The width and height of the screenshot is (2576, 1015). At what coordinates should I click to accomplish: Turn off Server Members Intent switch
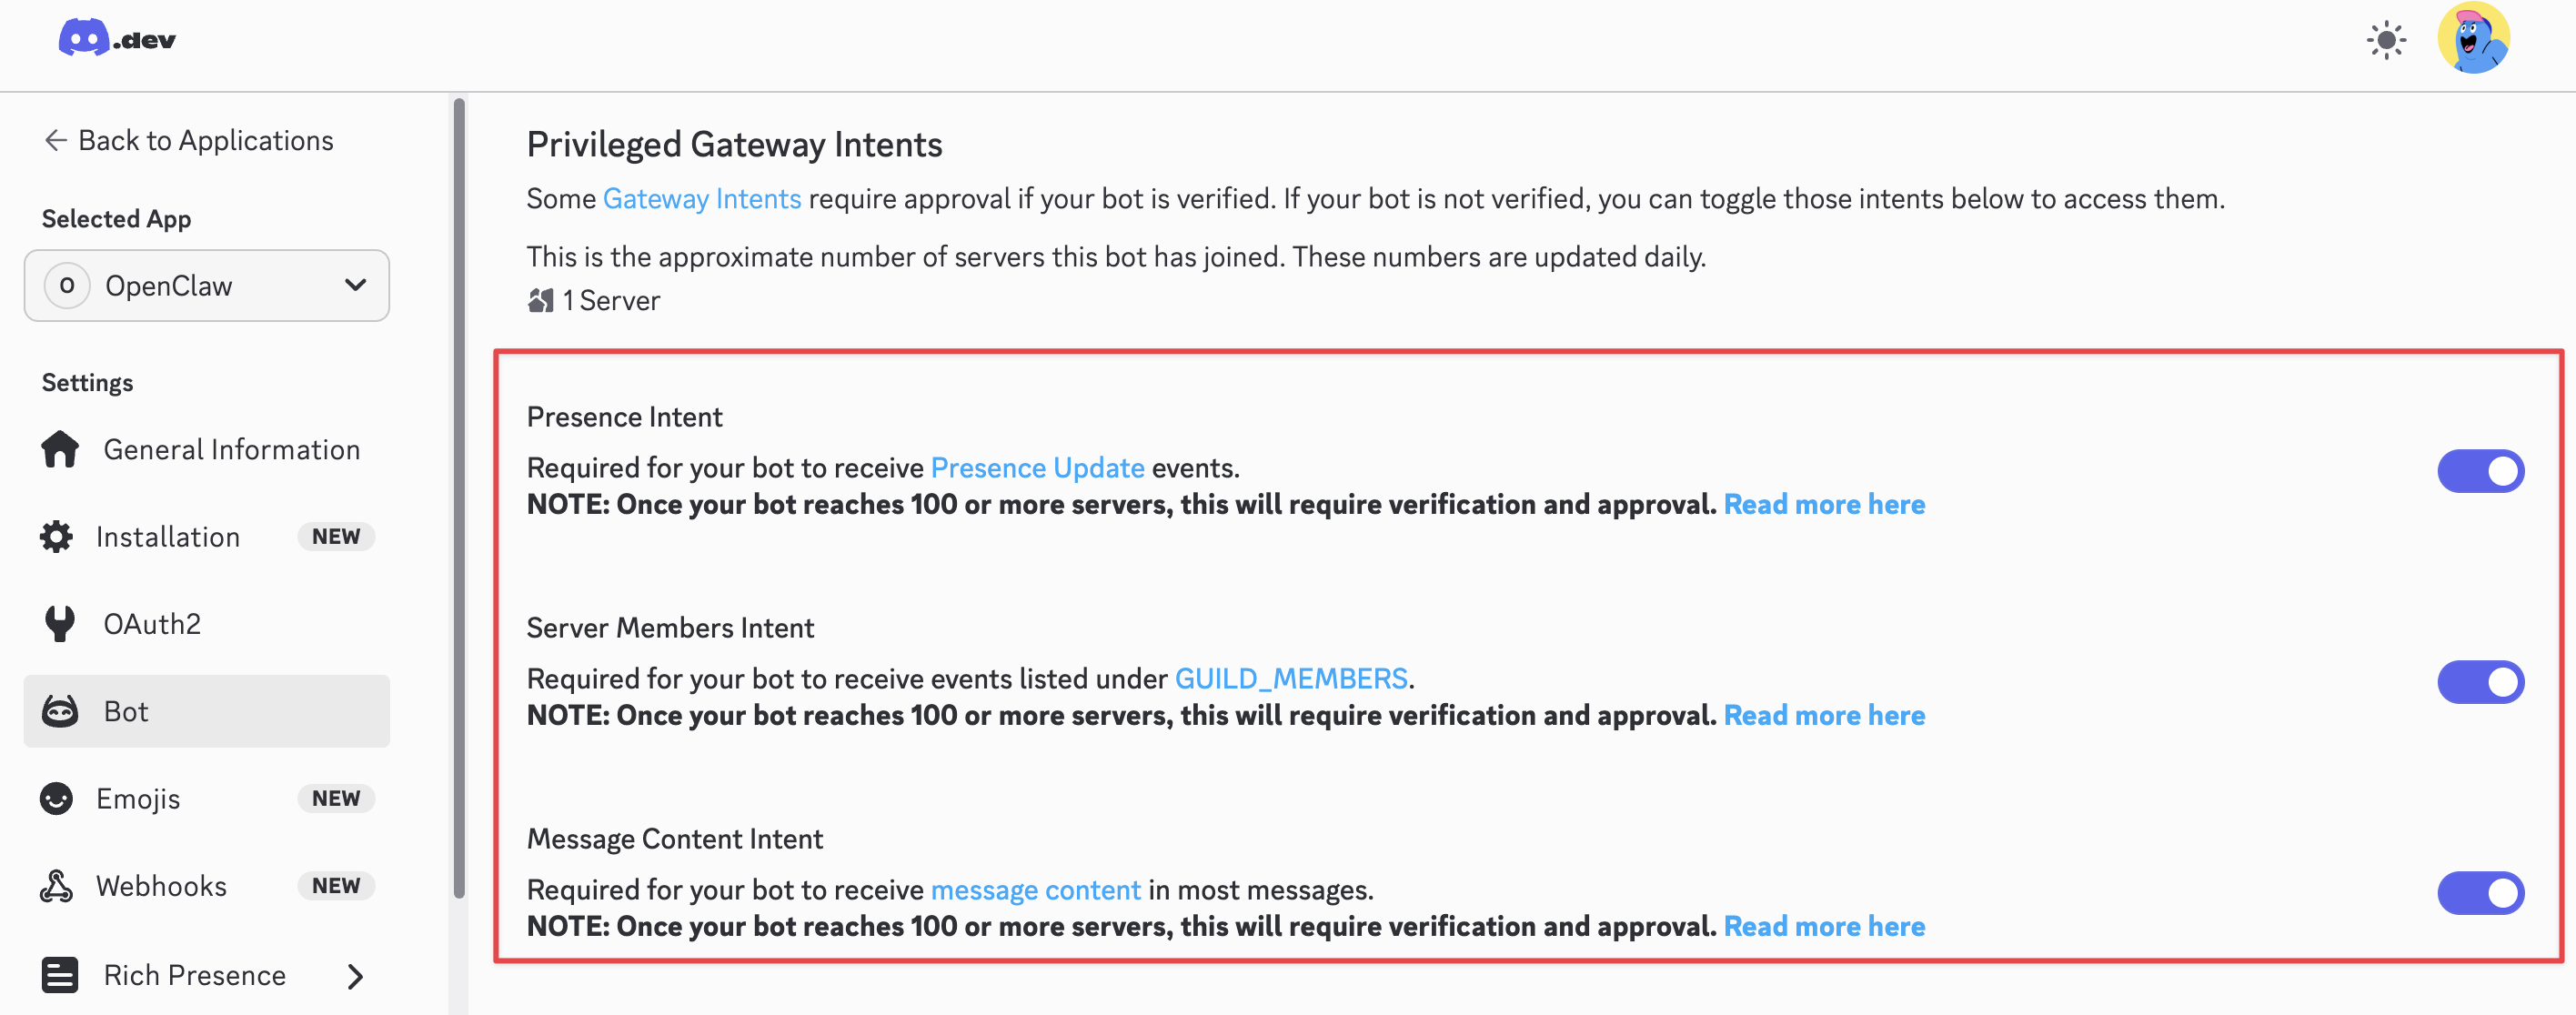pos(2480,682)
